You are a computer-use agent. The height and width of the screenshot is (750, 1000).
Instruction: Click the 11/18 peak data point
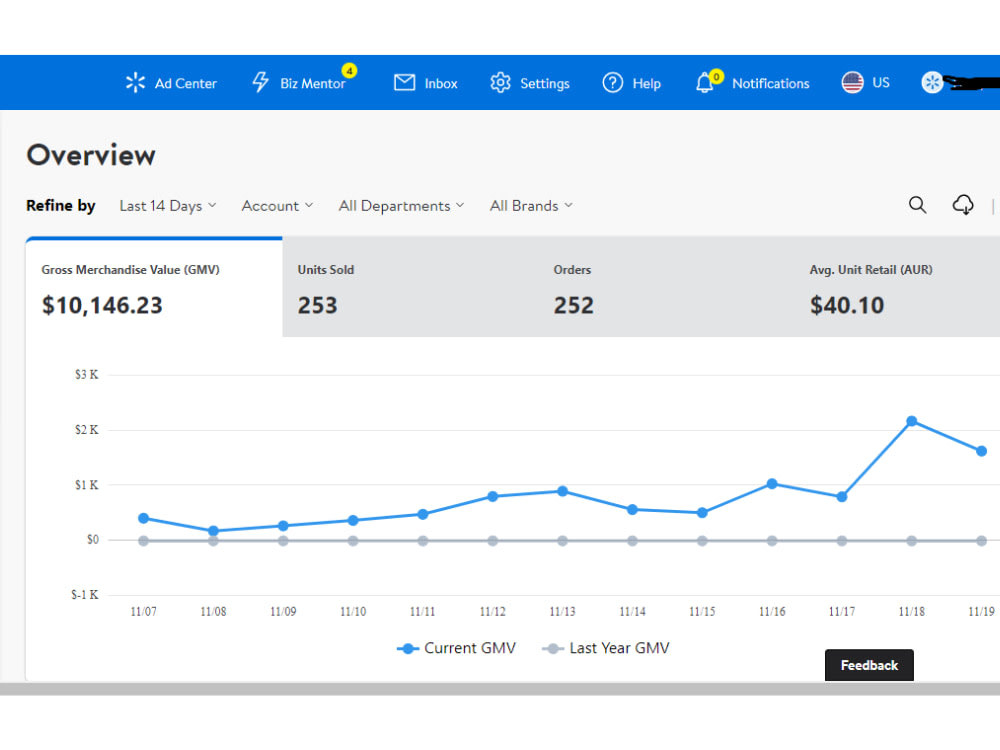tap(911, 421)
